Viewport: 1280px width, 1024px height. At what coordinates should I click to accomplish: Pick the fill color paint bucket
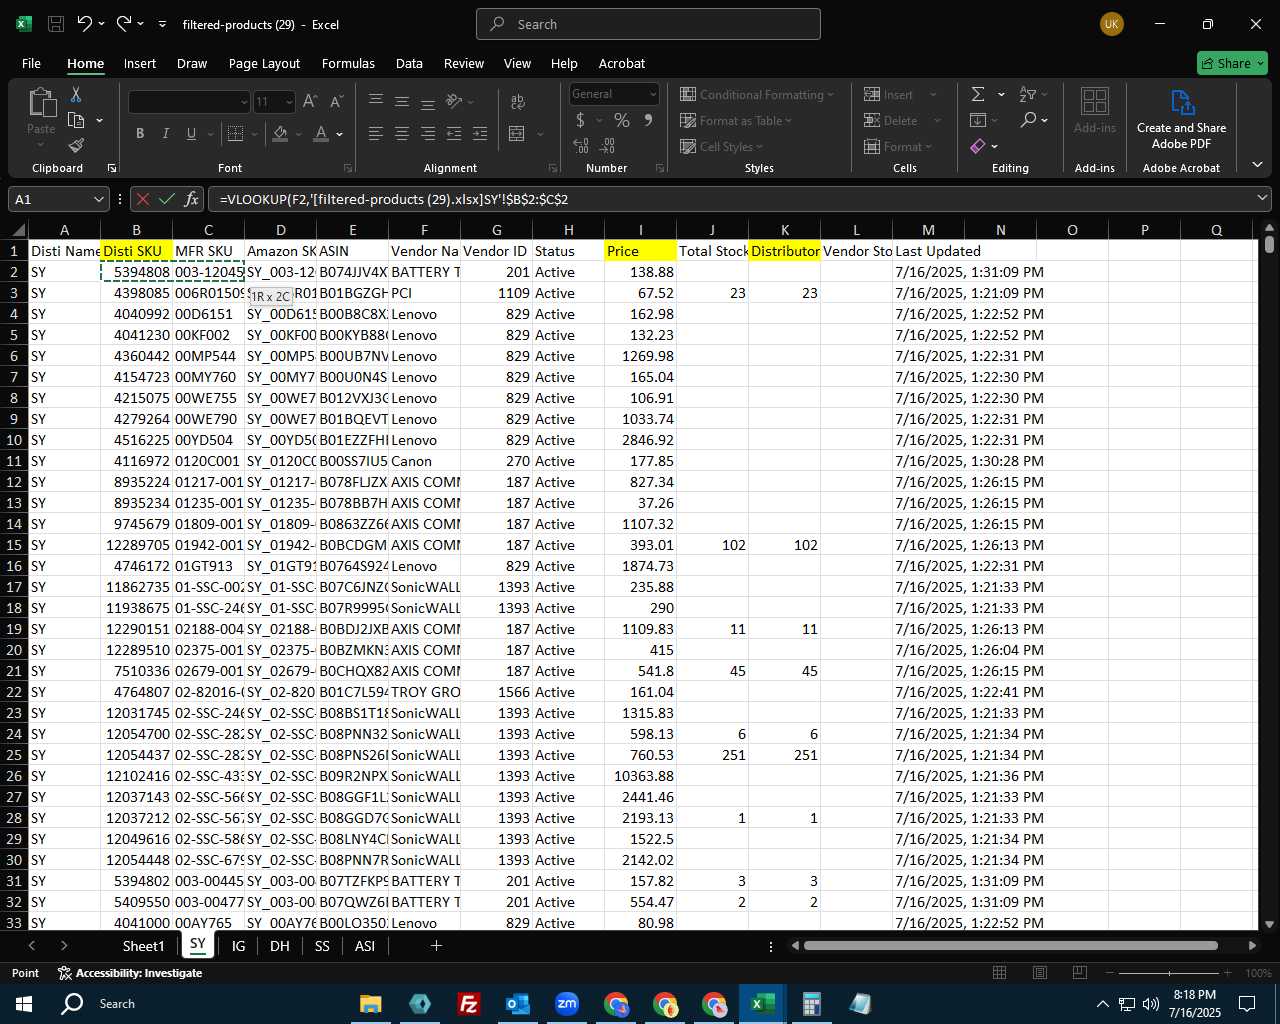coord(281,133)
